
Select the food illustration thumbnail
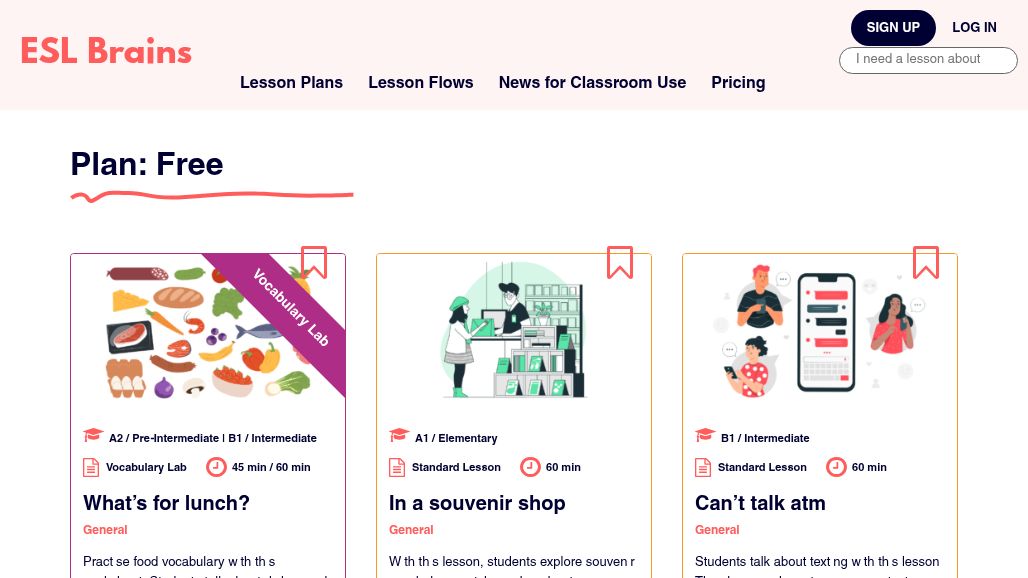(x=208, y=331)
